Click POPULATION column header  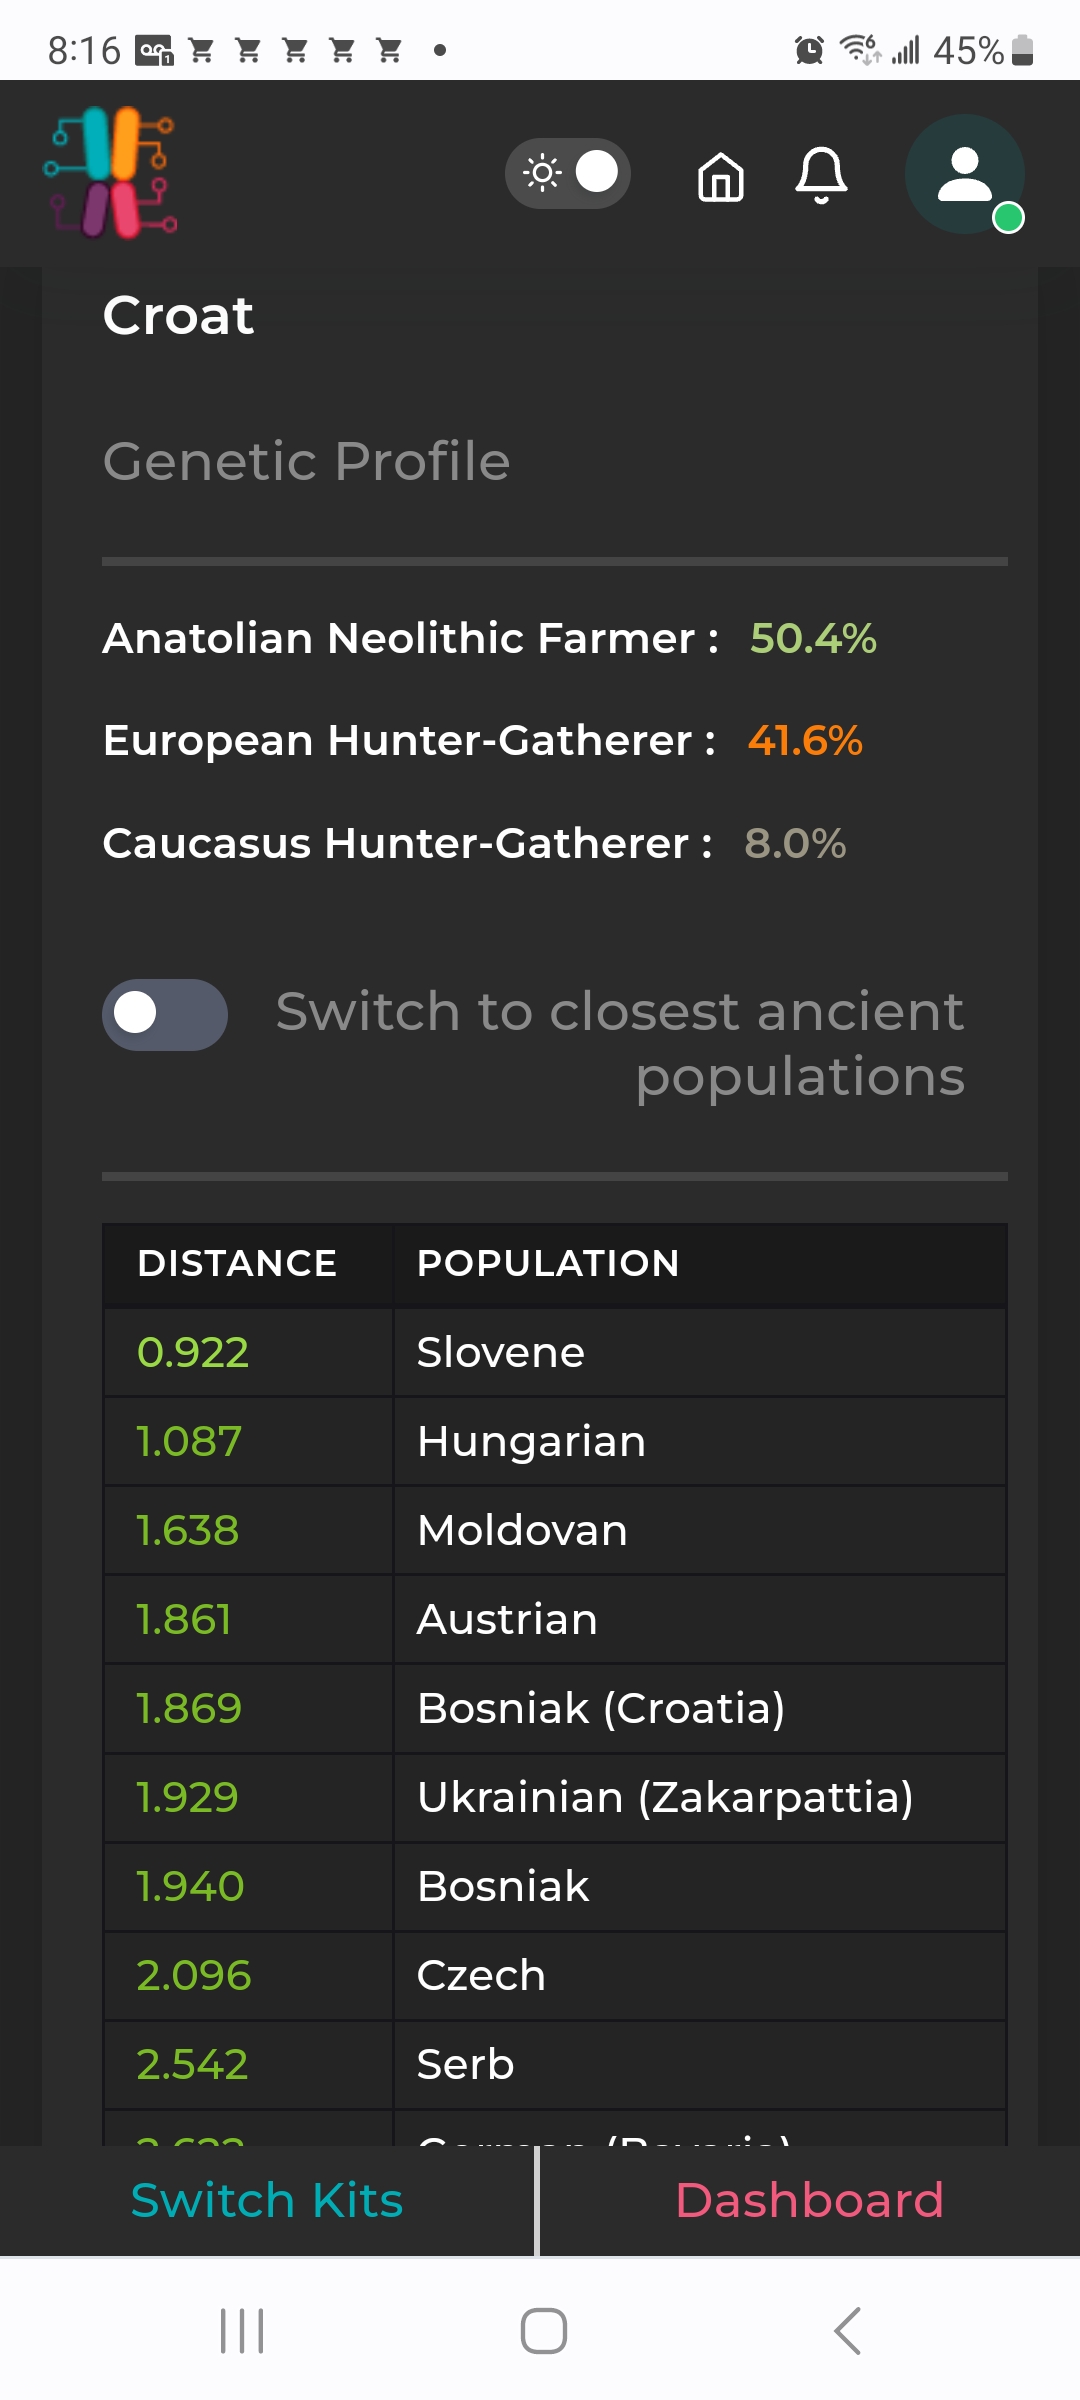[548, 1263]
